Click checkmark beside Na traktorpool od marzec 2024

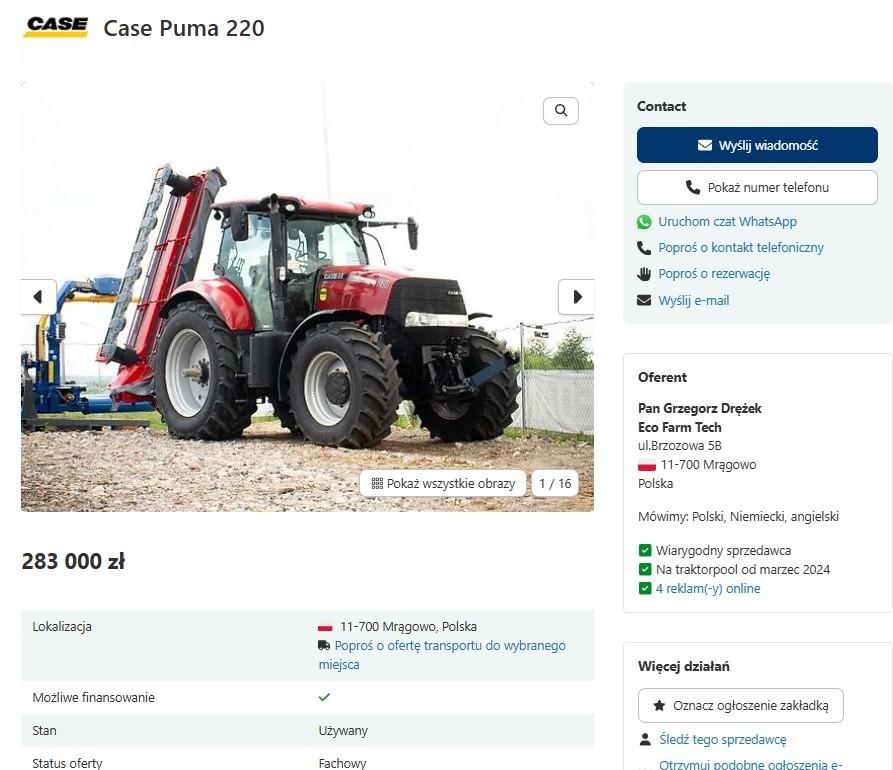(645, 569)
